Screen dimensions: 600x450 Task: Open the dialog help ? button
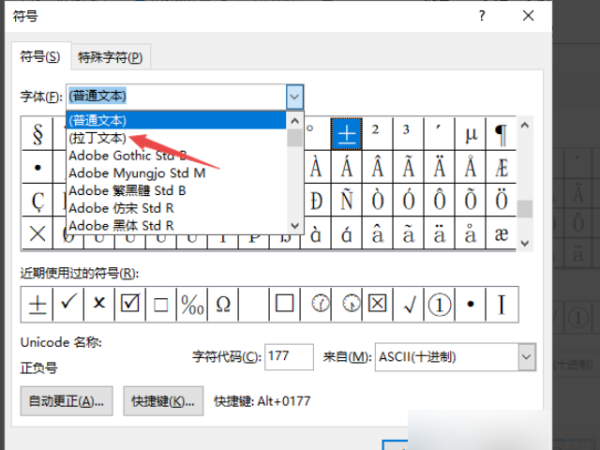tap(482, 16)
